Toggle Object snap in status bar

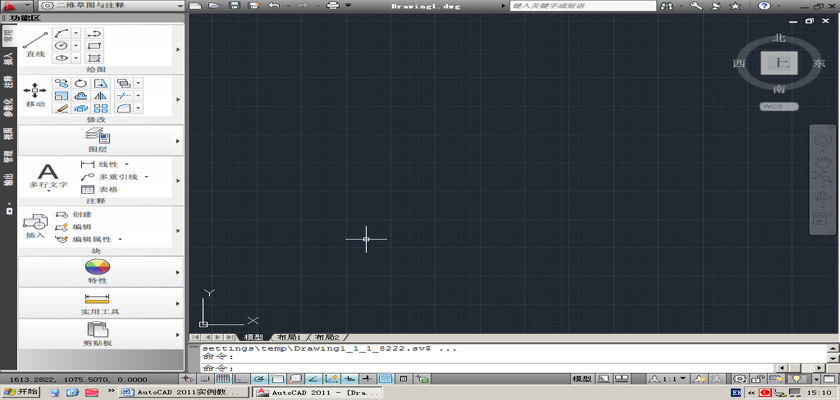point(278,379)
